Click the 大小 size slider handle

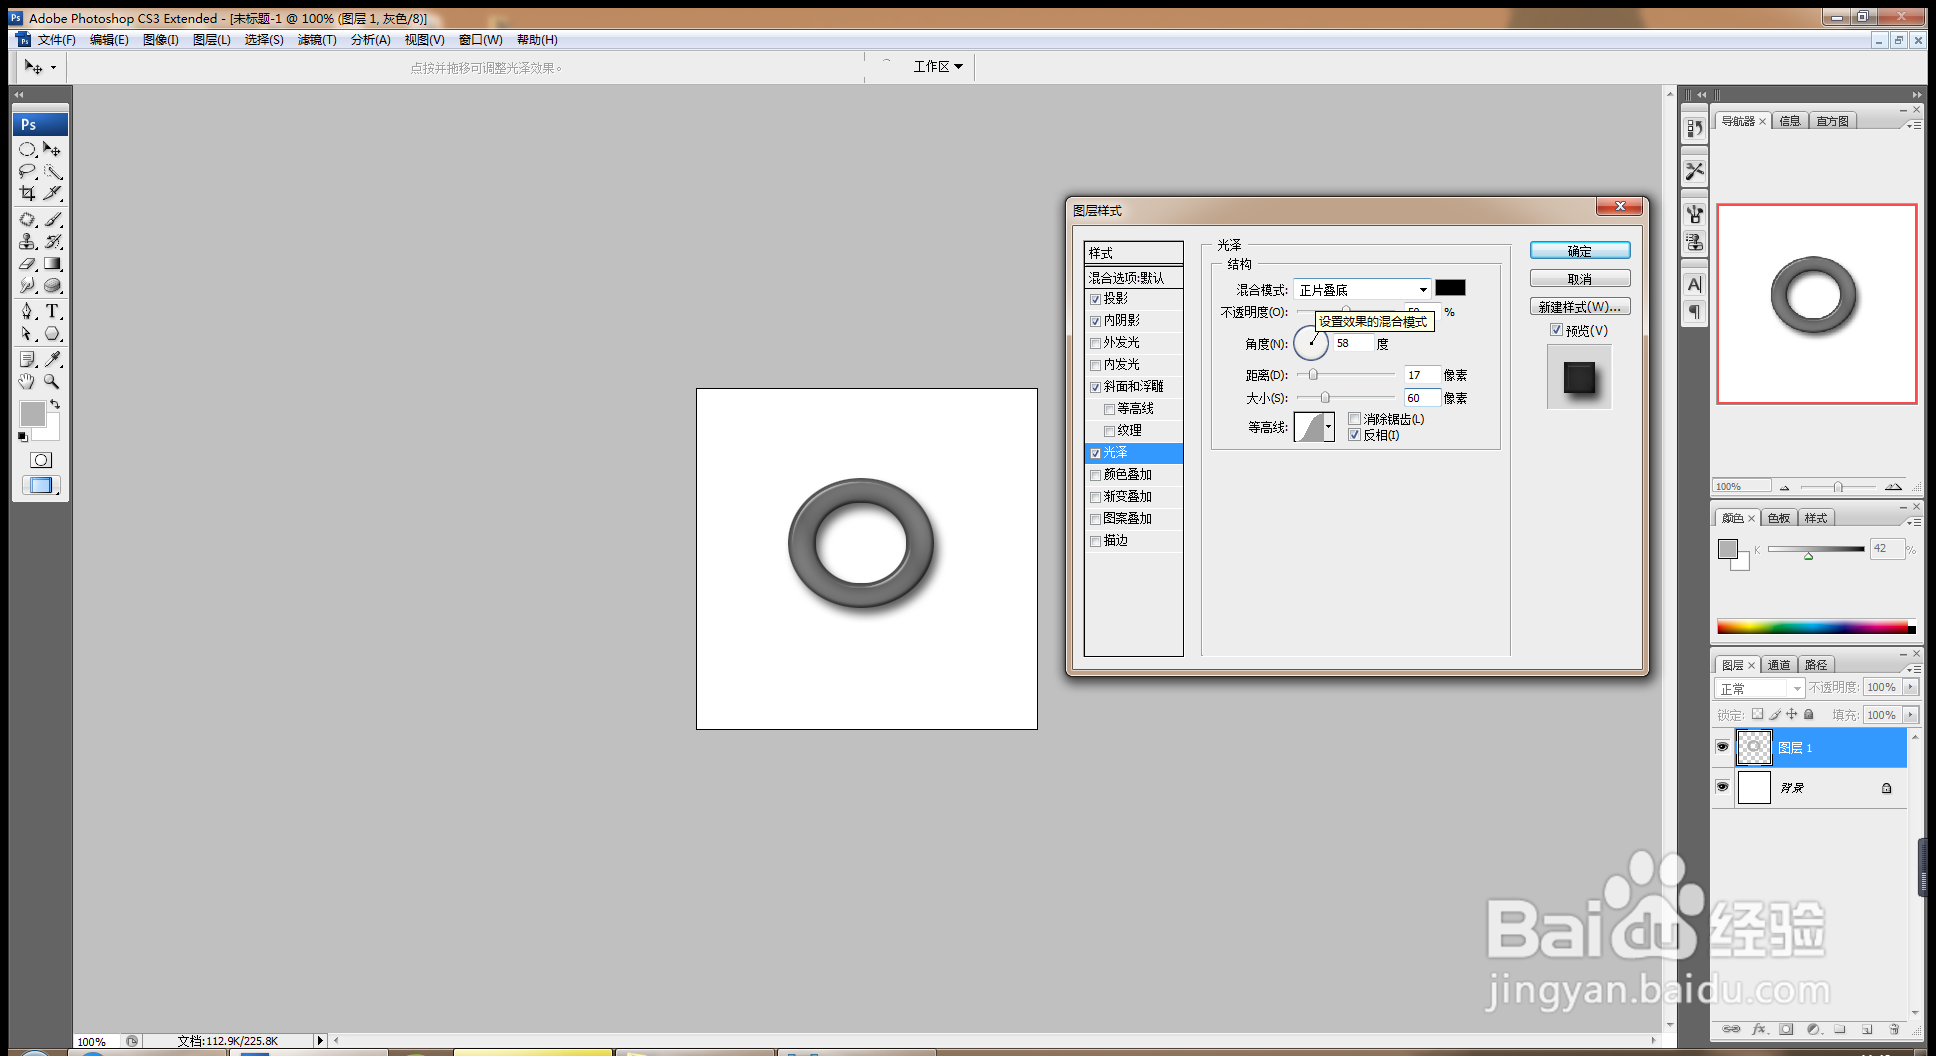1325,398
